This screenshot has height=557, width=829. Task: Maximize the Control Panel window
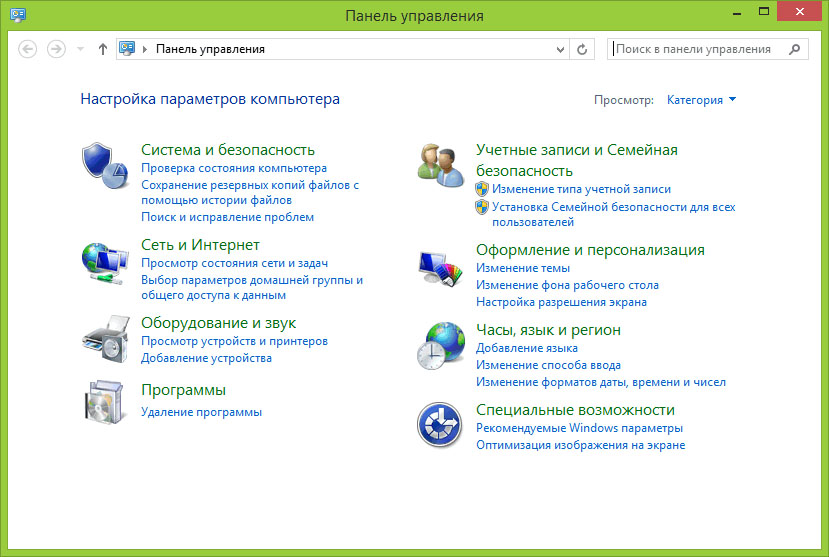click(763, 12)
